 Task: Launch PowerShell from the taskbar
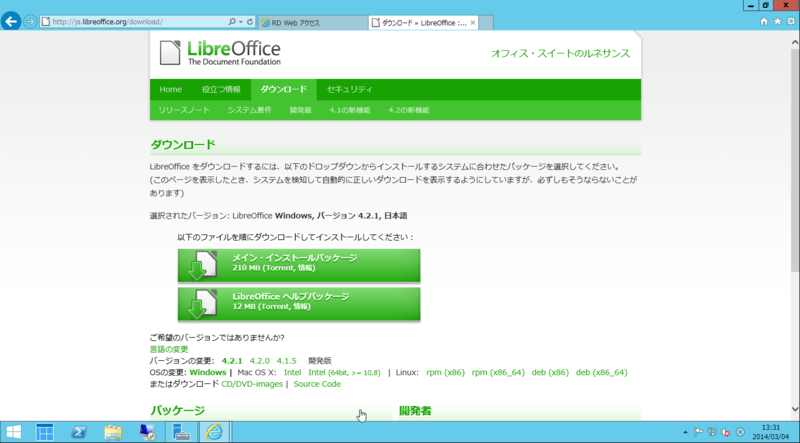point(79,432)
